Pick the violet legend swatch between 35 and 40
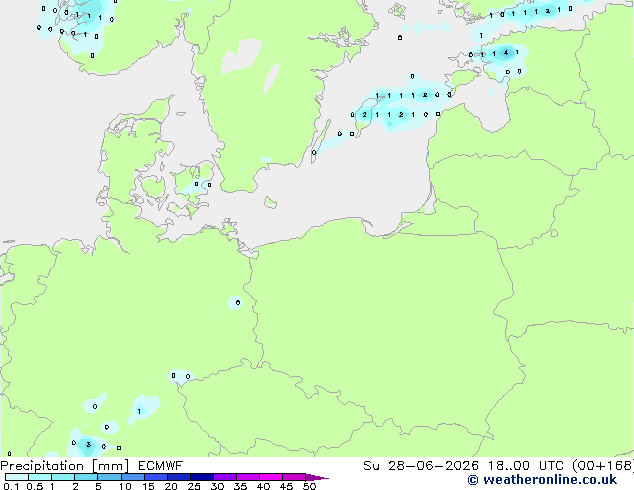The width and height of the screenshot is (634, 490). [x=248, y=477]
